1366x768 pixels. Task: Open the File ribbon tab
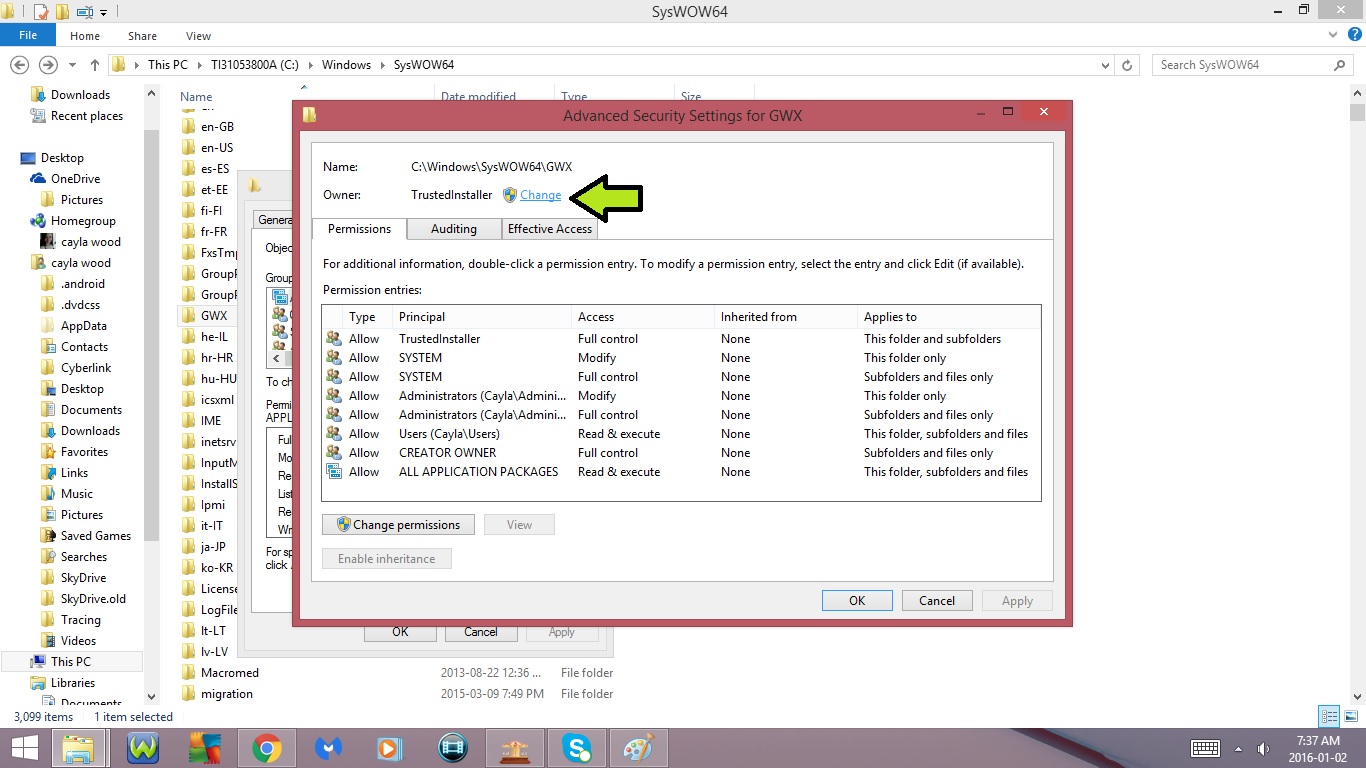click(28, 35)
